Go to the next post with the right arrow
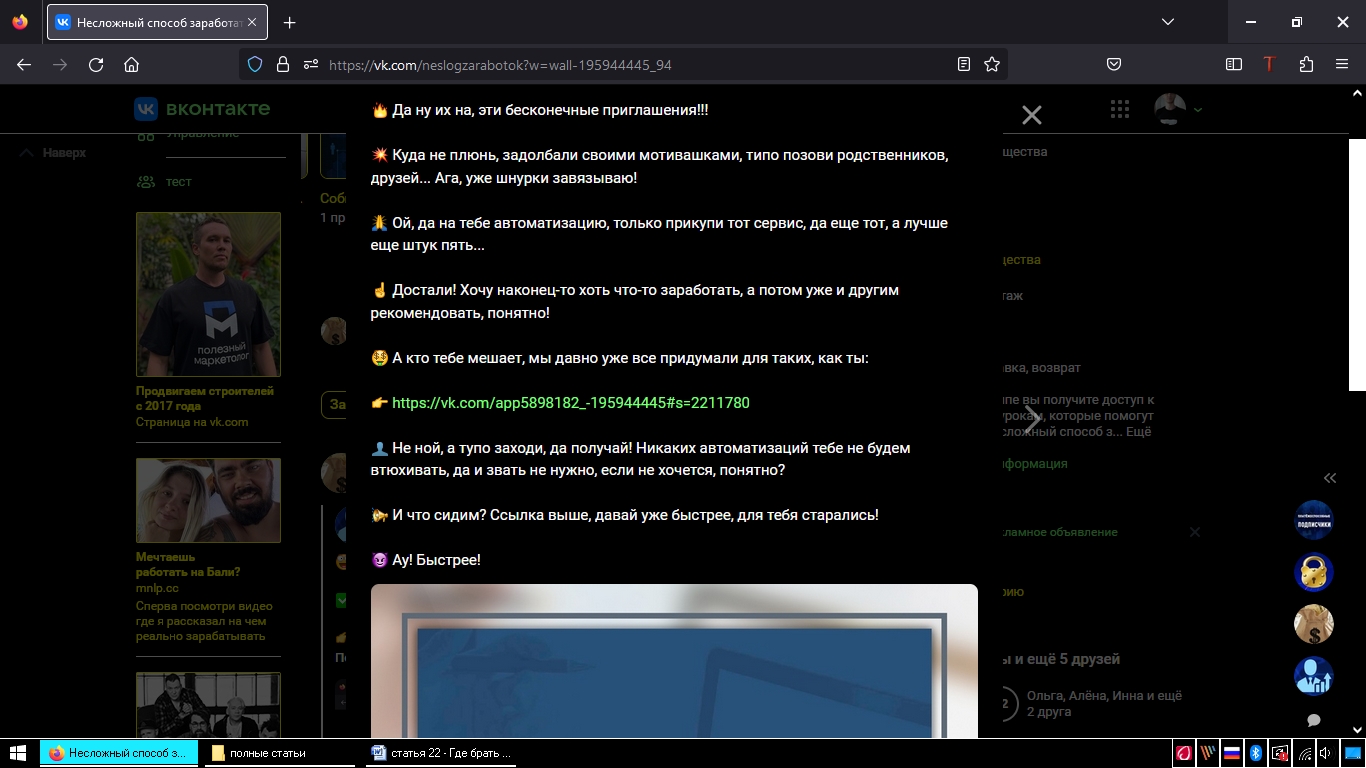Screen dimensions: 1366x768 pos(1032,420)
